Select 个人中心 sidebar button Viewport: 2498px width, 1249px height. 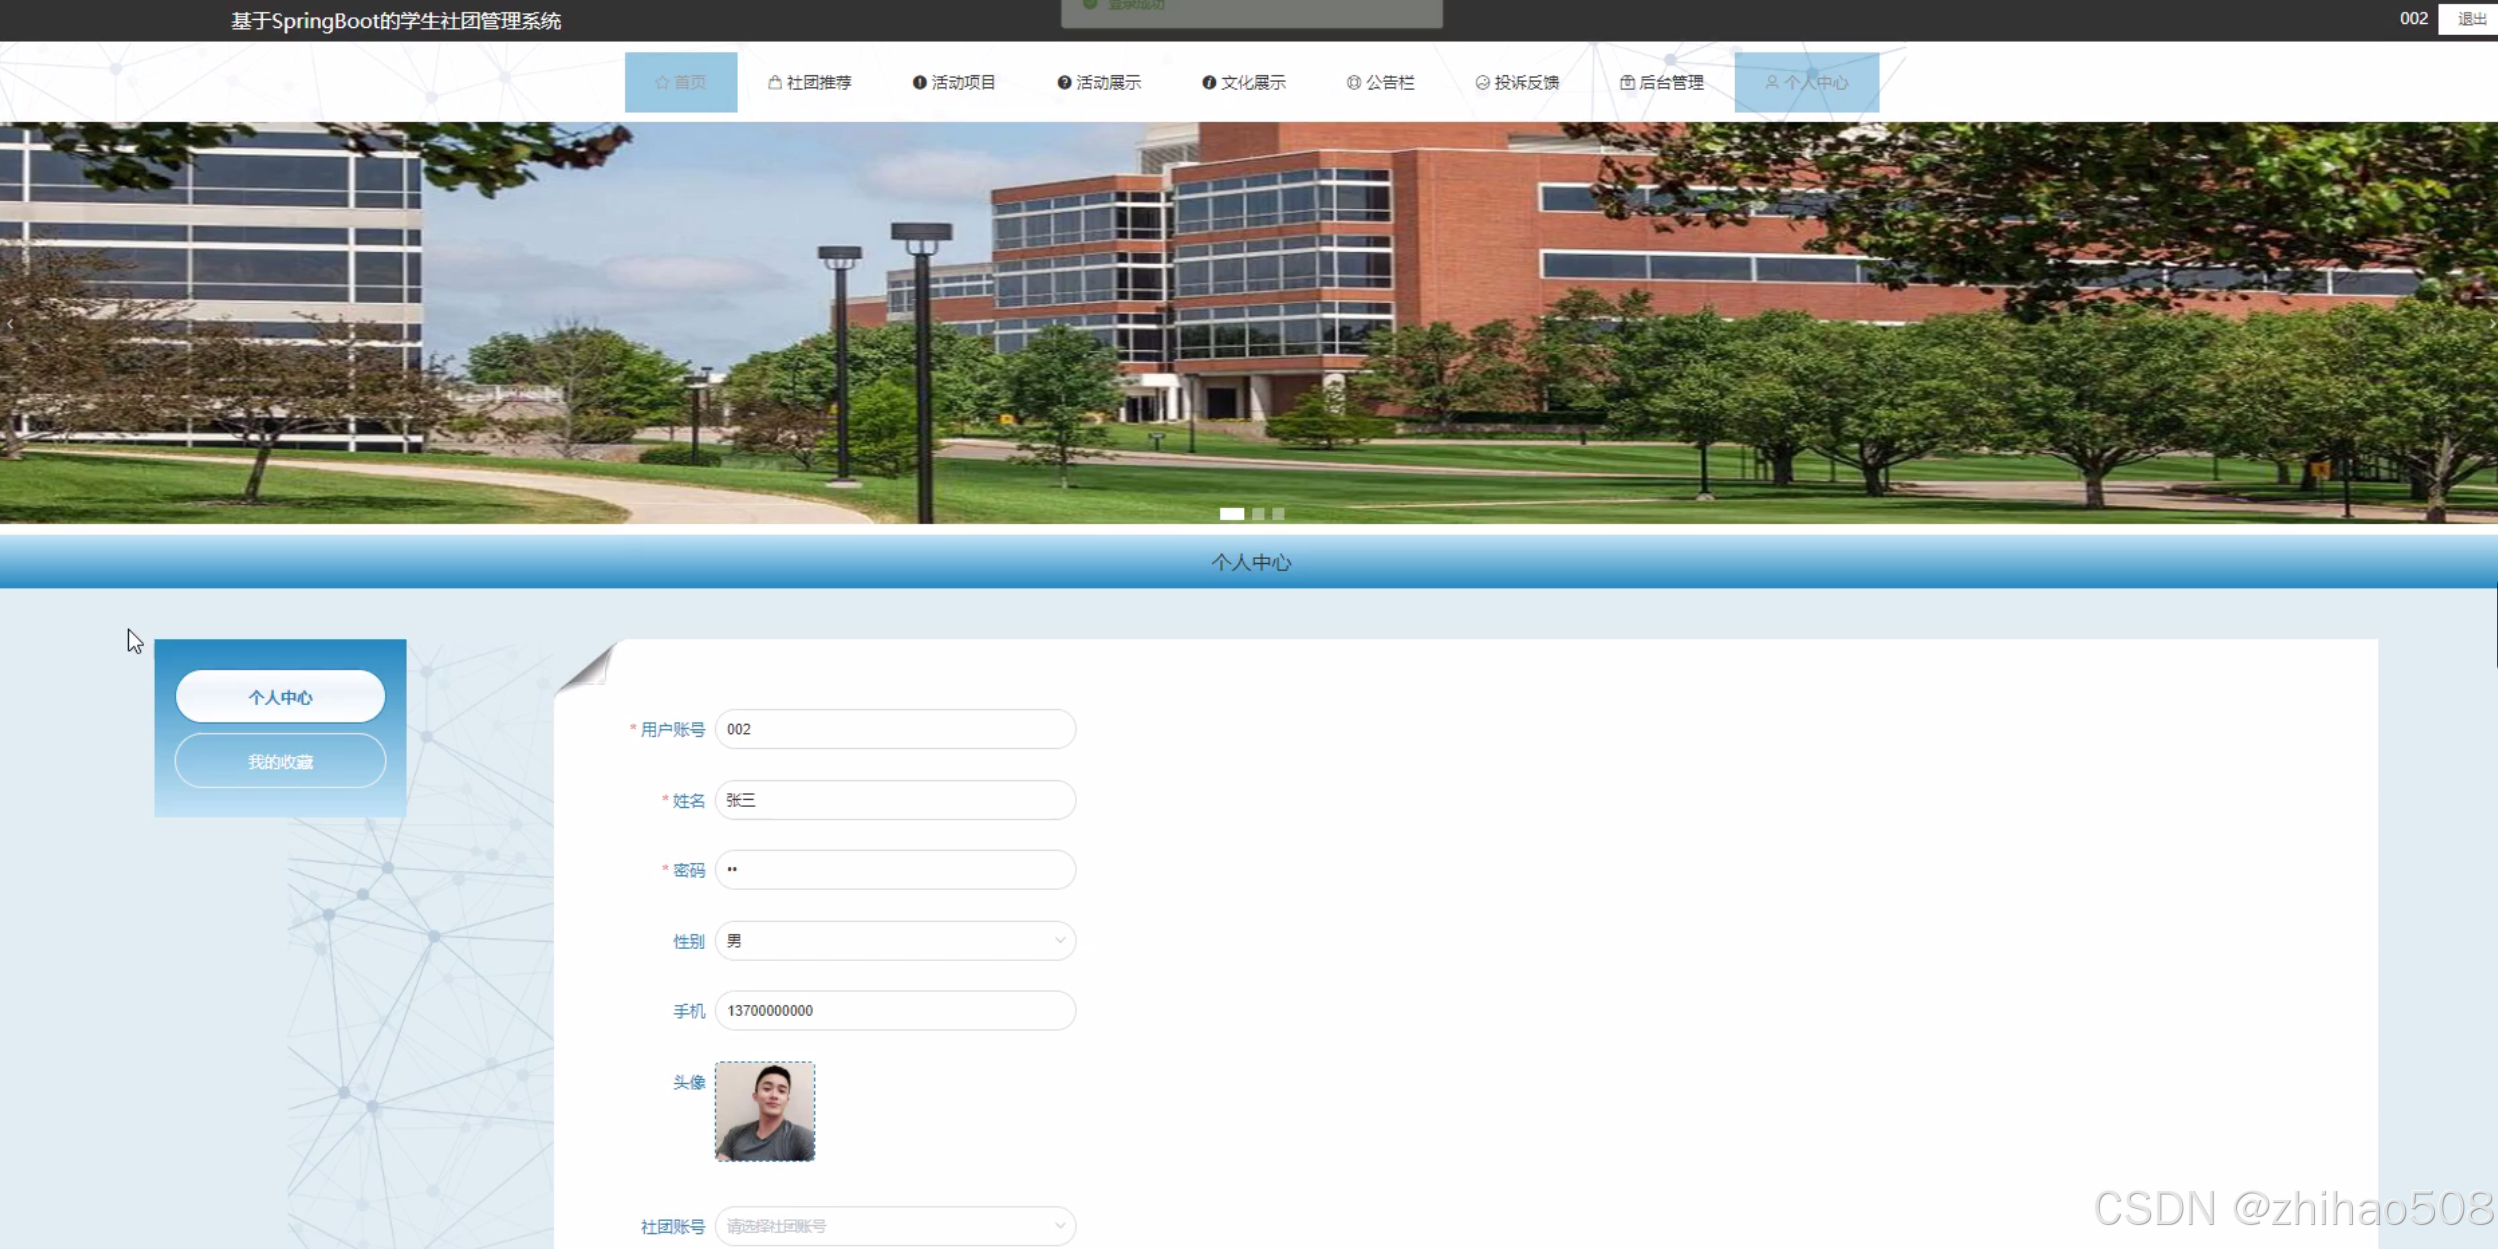click(280, 697)
